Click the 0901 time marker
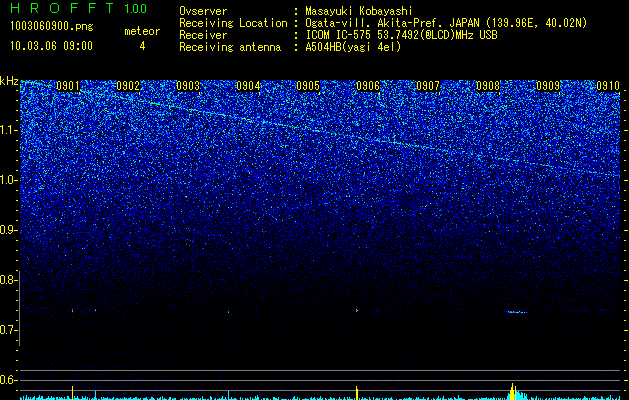Viewport: 629px width, 400px height. [x=68, y=86]
